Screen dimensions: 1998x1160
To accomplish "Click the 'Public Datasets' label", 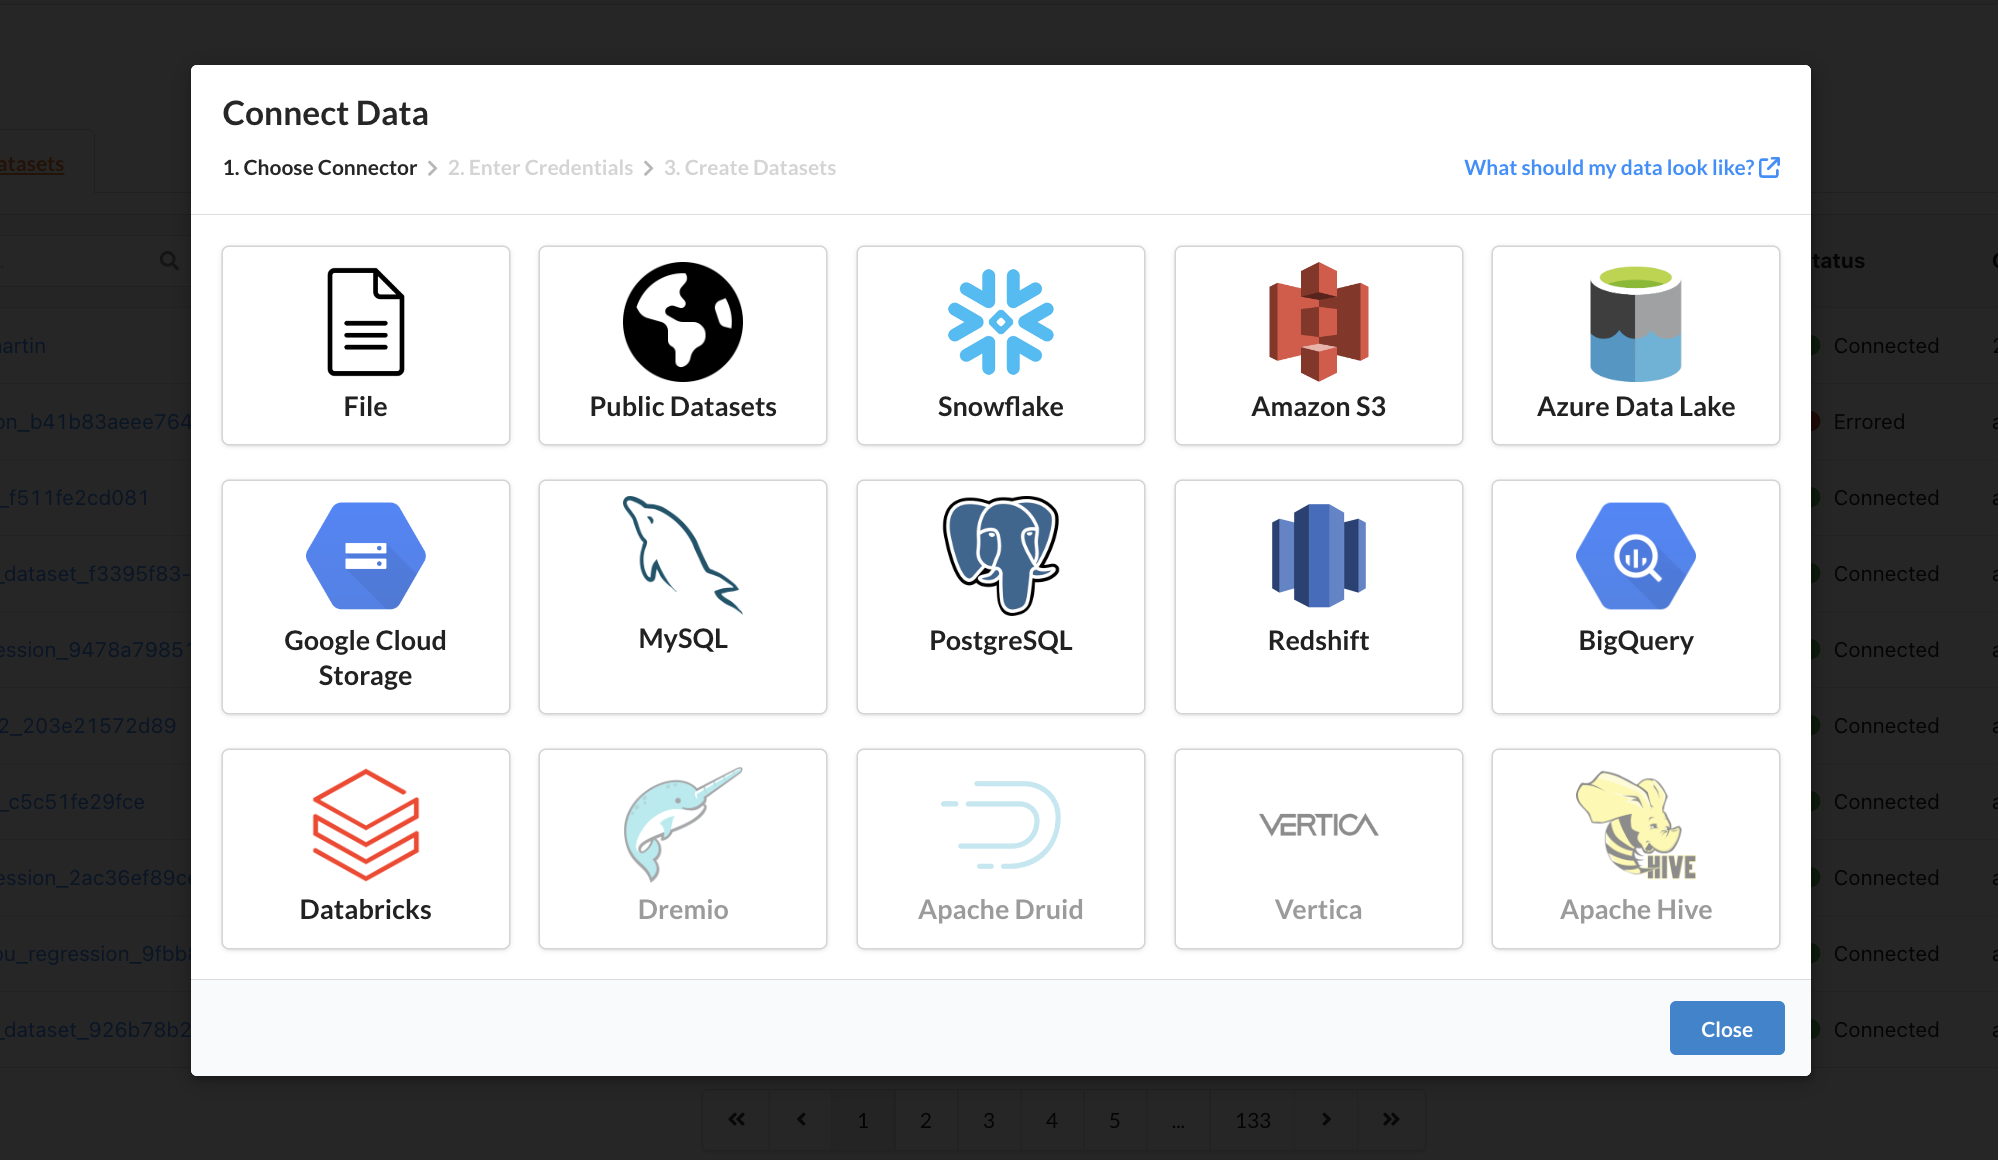I will pyautogui.click(x=683, y=406).
